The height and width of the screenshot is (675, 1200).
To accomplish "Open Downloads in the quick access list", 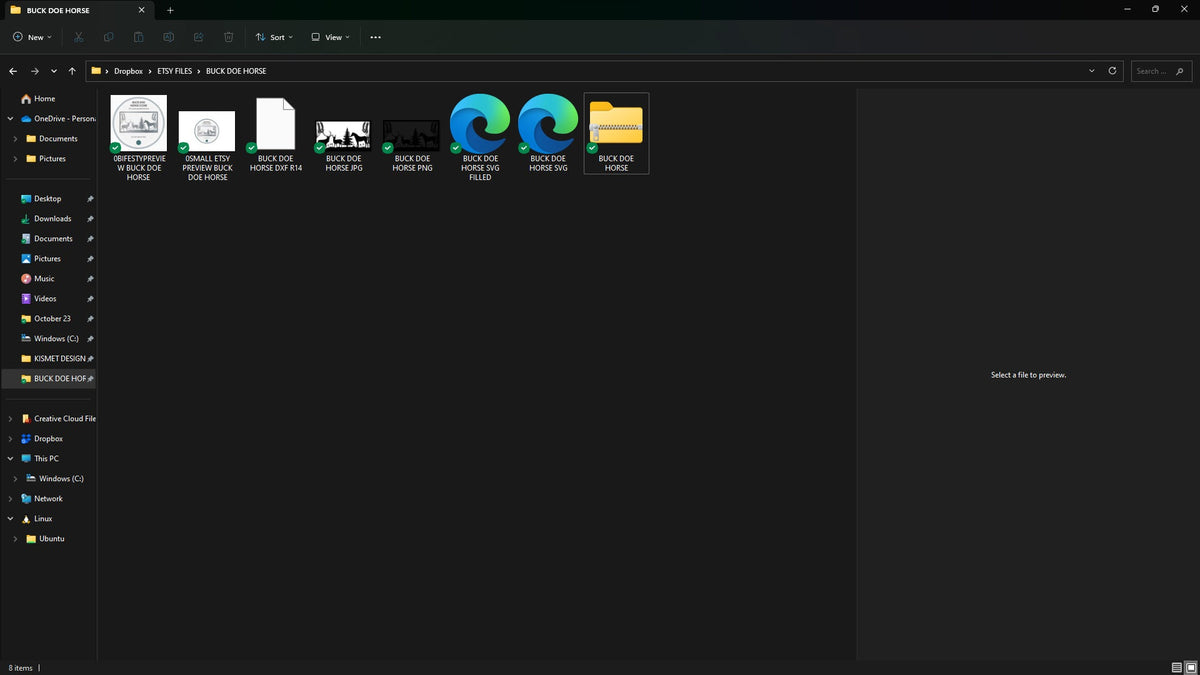I will [53, 218].
